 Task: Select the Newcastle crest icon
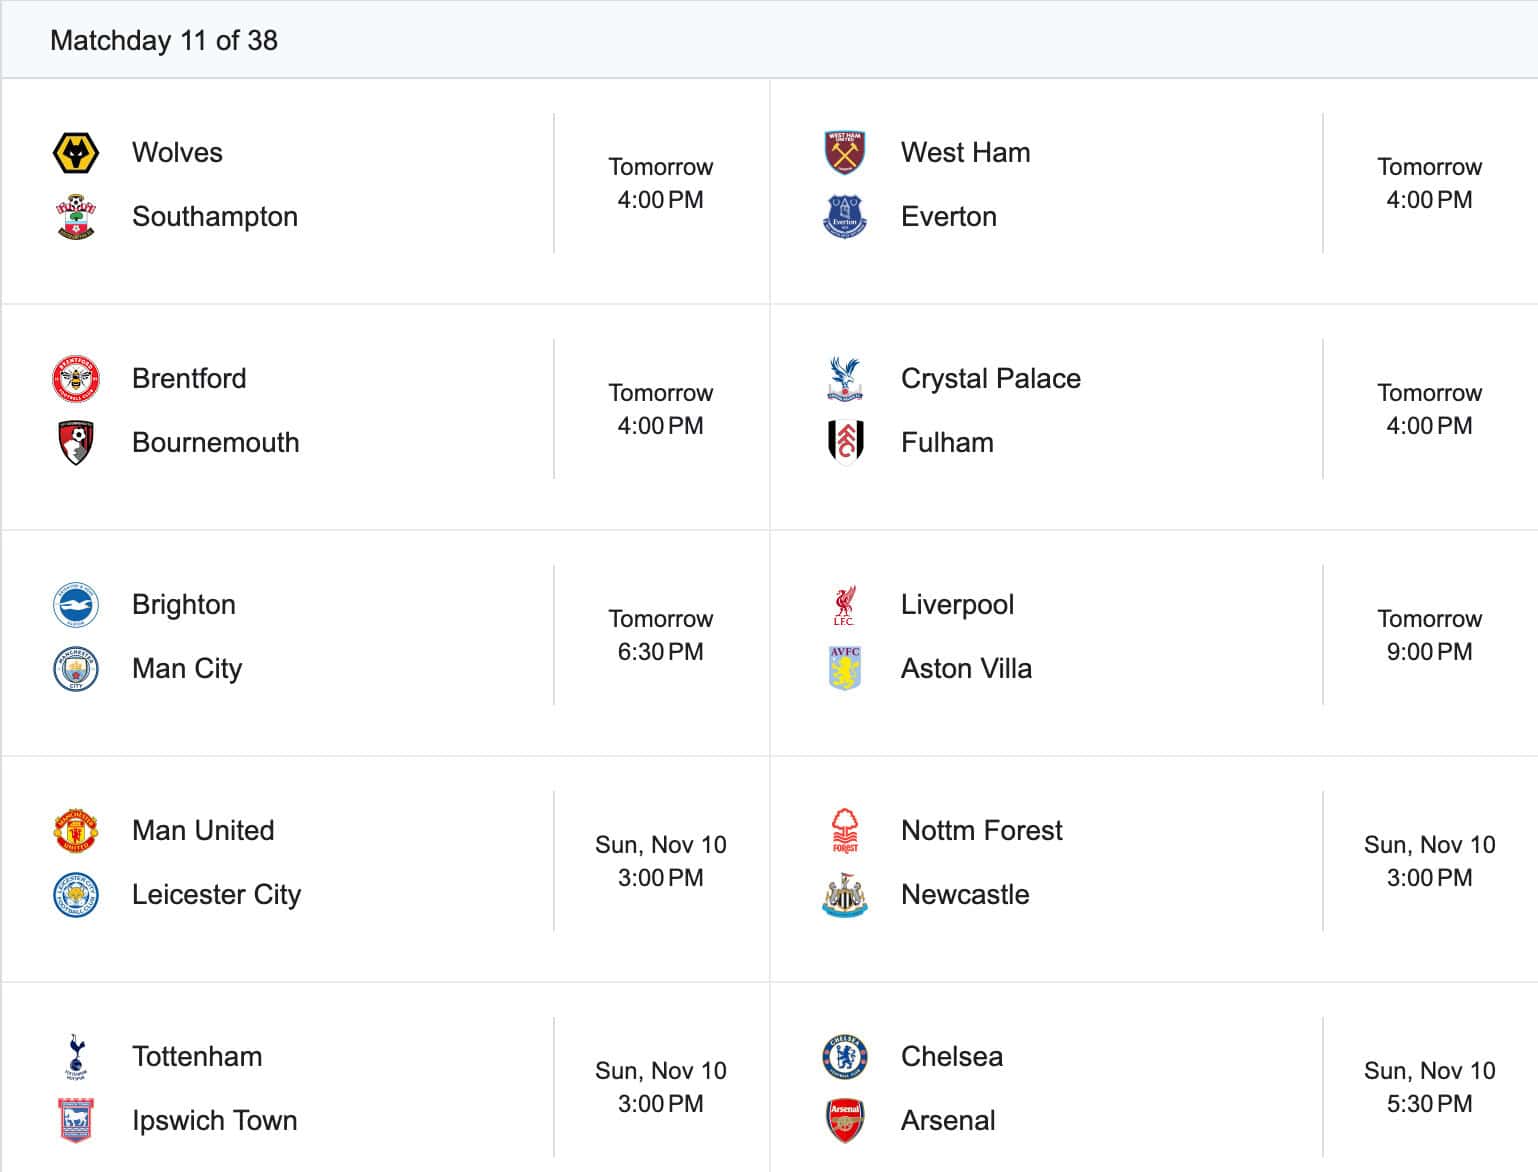tap(844, 895)
